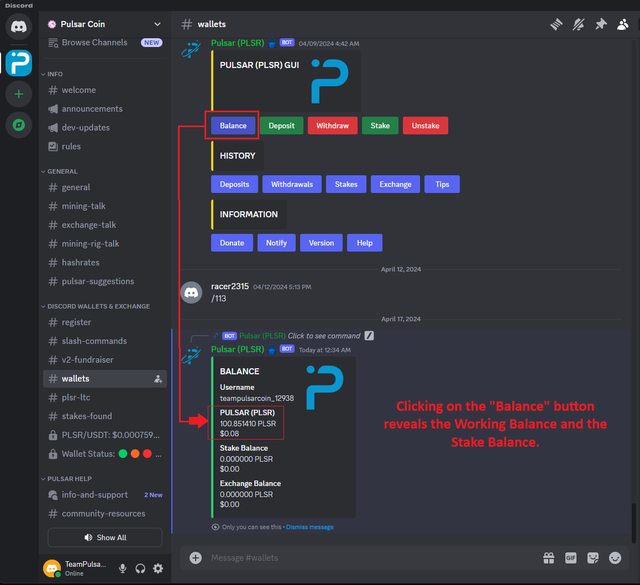Collapse DISCORD WALLETS & EXCHANGE category
The height and width of the screenshot is (585, 640).
pos(96,306)
